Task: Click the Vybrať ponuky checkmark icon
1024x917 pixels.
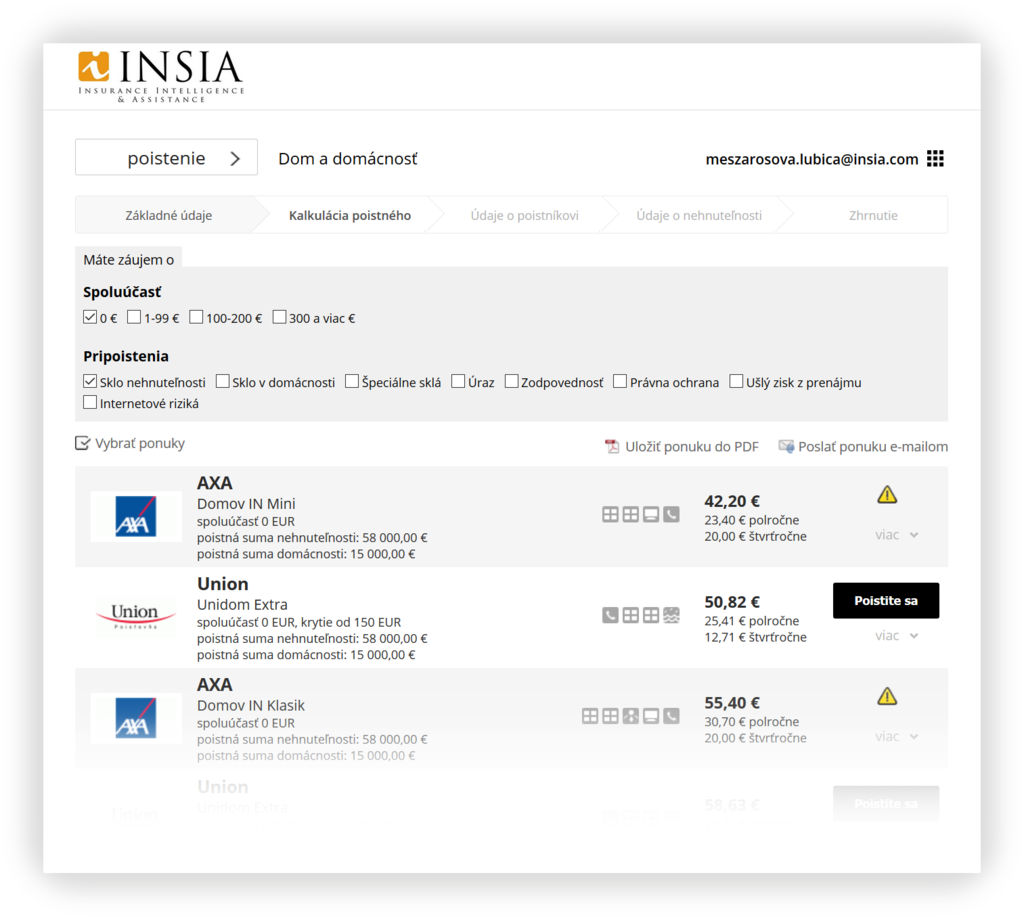Action: [x=82, y=443]
